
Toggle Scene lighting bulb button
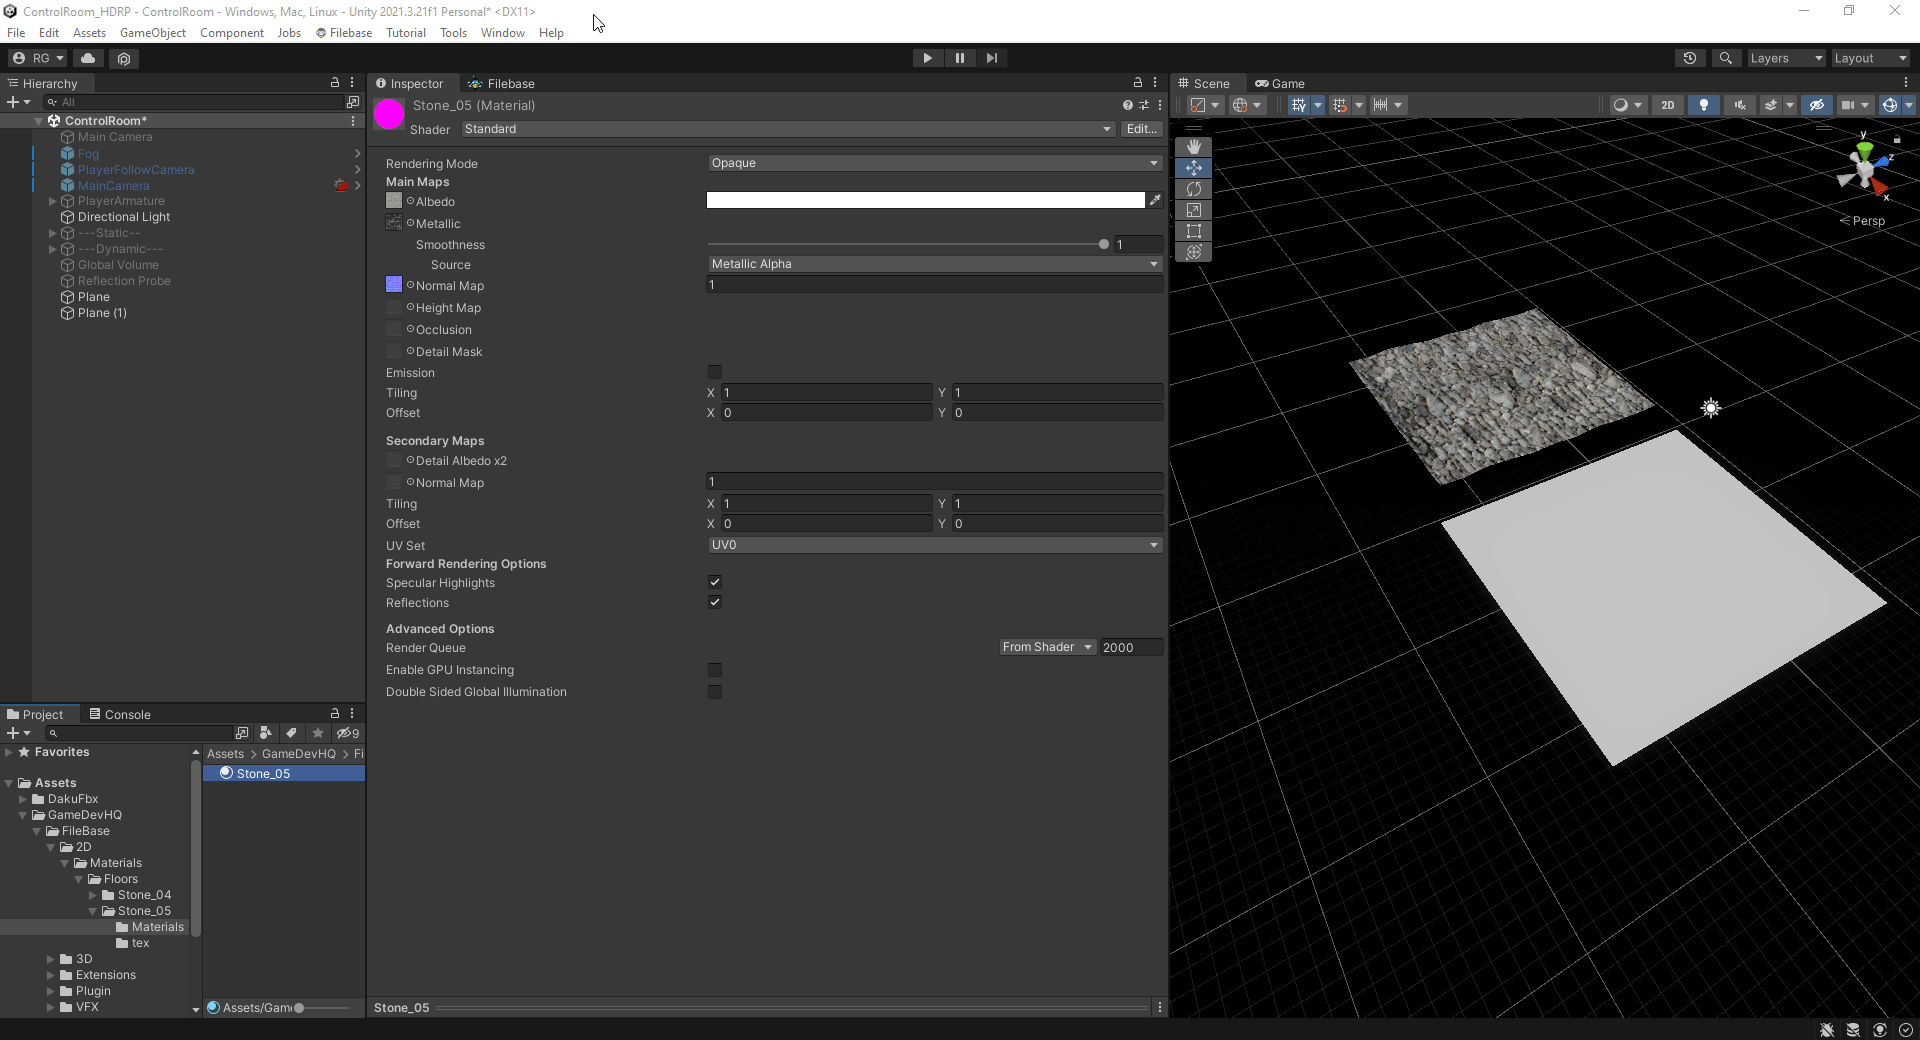[1703, 105]
